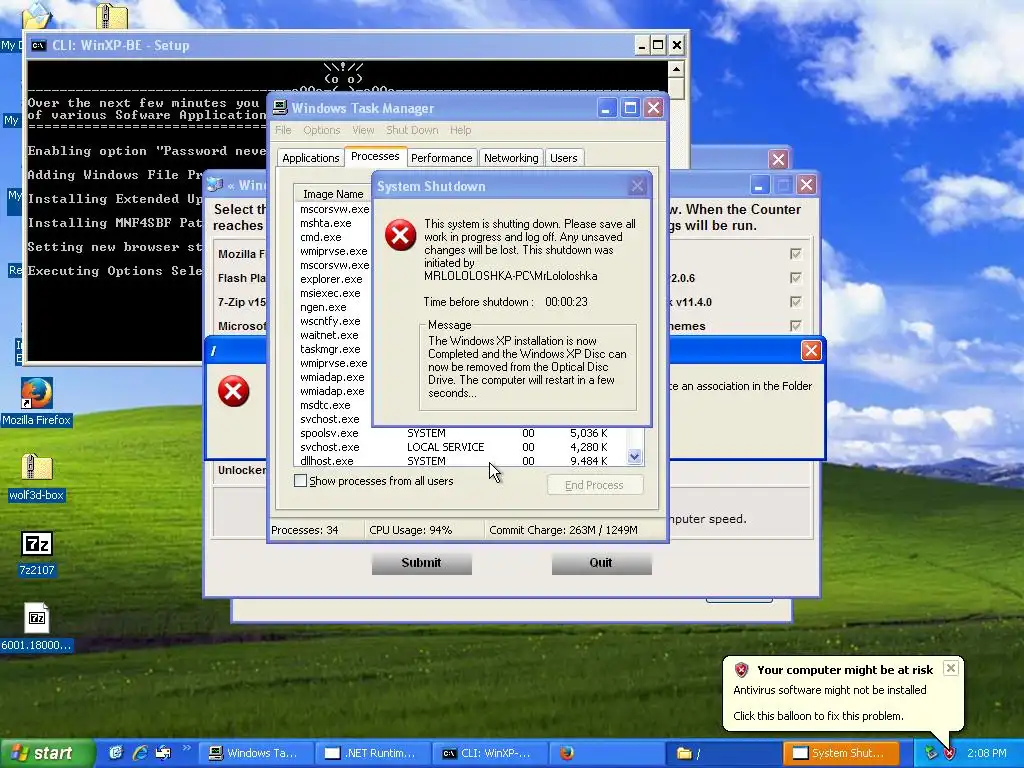
Task: Click the red security shield tray icon
Action: coord(949,753)
